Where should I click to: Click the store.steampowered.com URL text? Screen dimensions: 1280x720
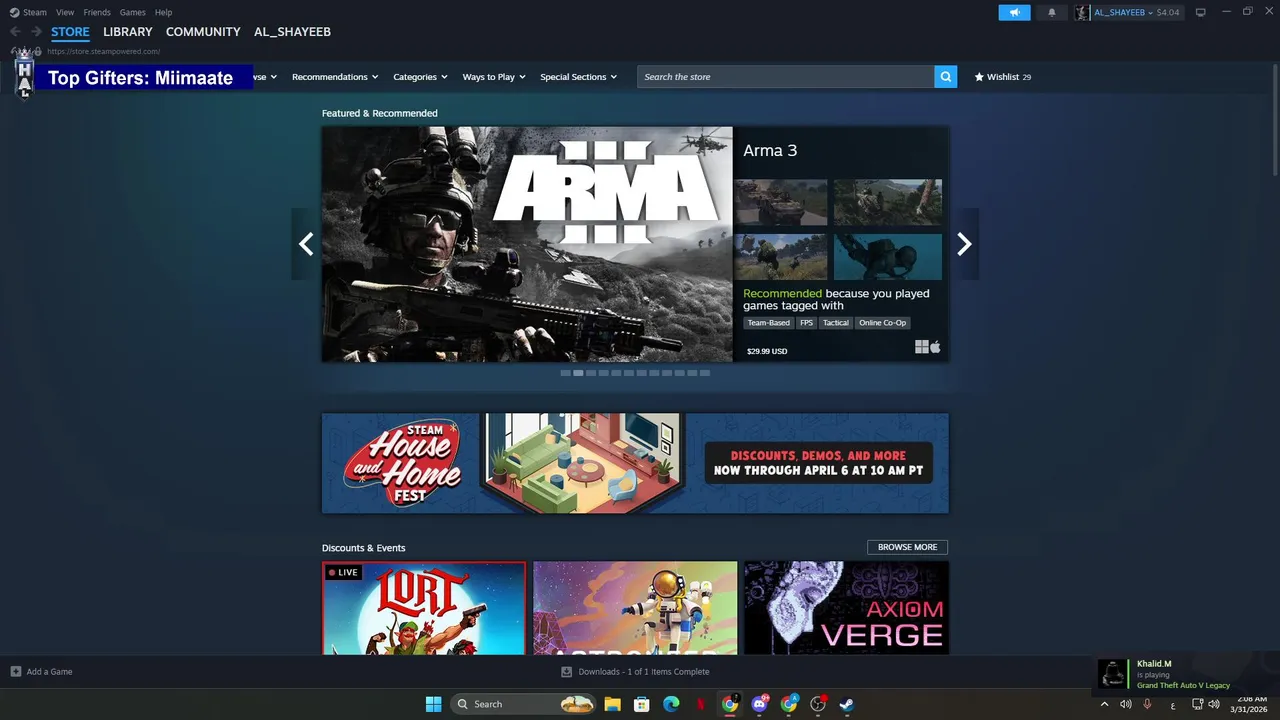pos(103,52)
